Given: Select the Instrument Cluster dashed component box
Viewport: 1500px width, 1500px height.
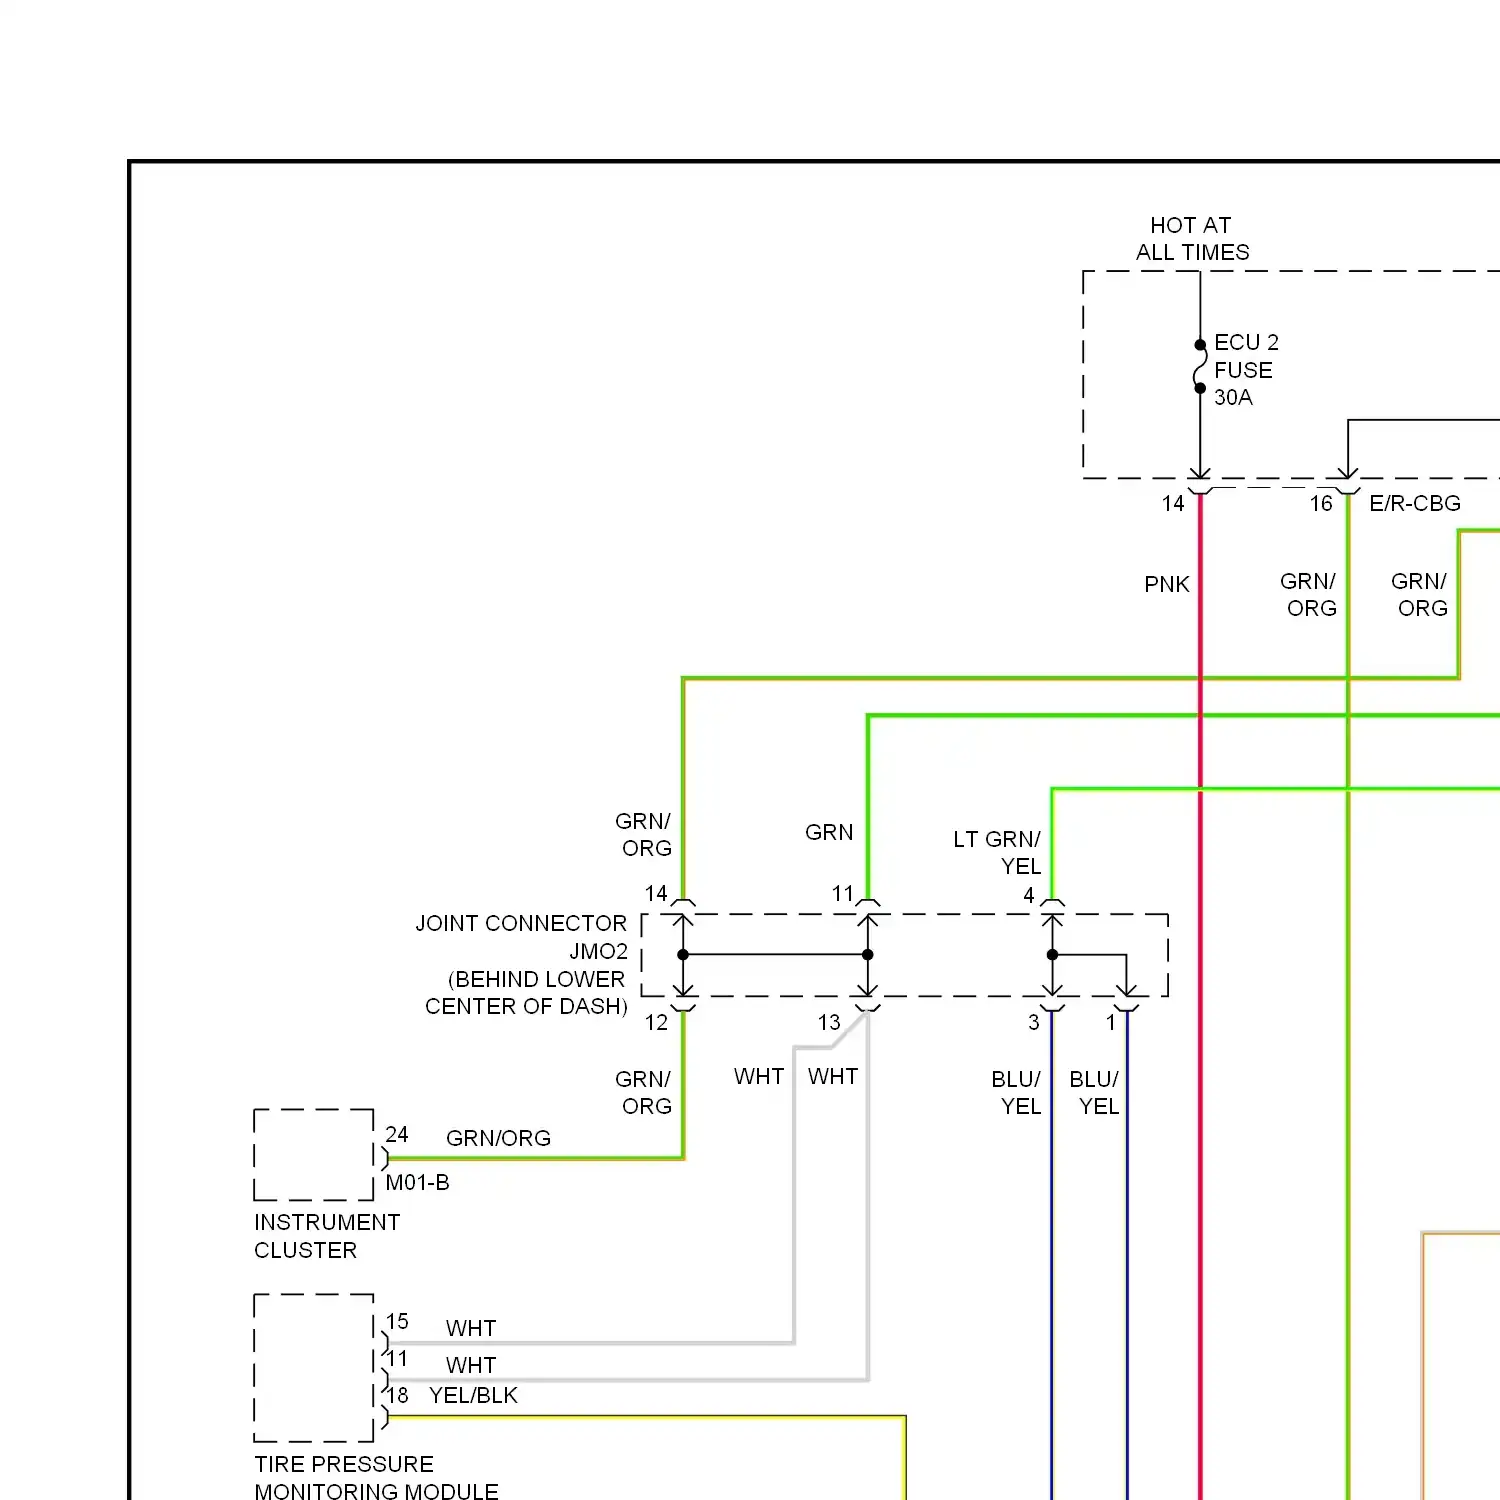Looking at the screenshot, I should pos(314,1154).
